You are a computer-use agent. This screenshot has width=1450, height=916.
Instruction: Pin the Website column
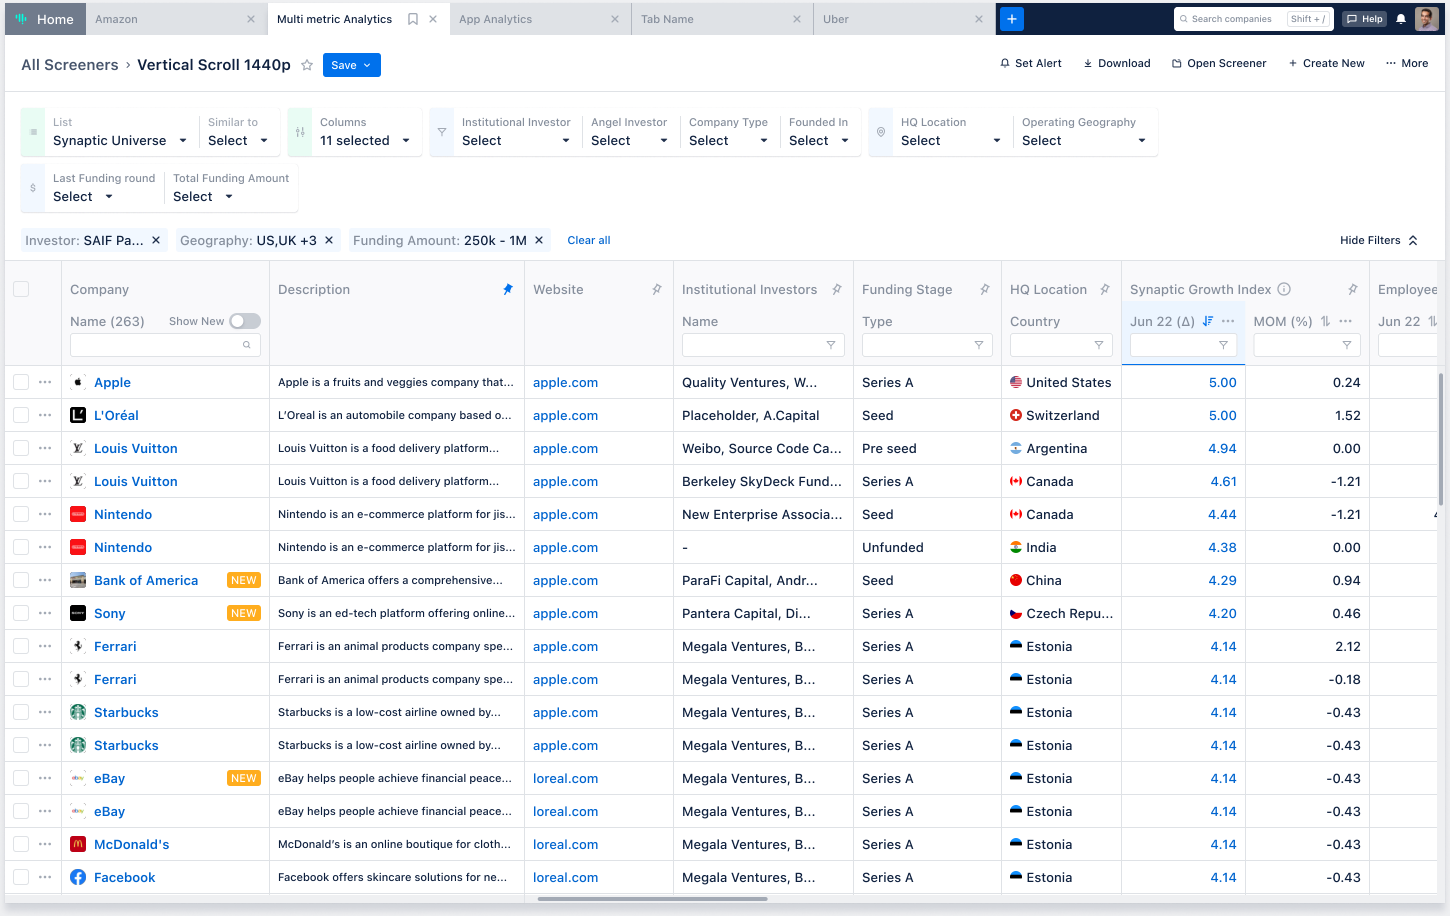click(x=657, y=289)
